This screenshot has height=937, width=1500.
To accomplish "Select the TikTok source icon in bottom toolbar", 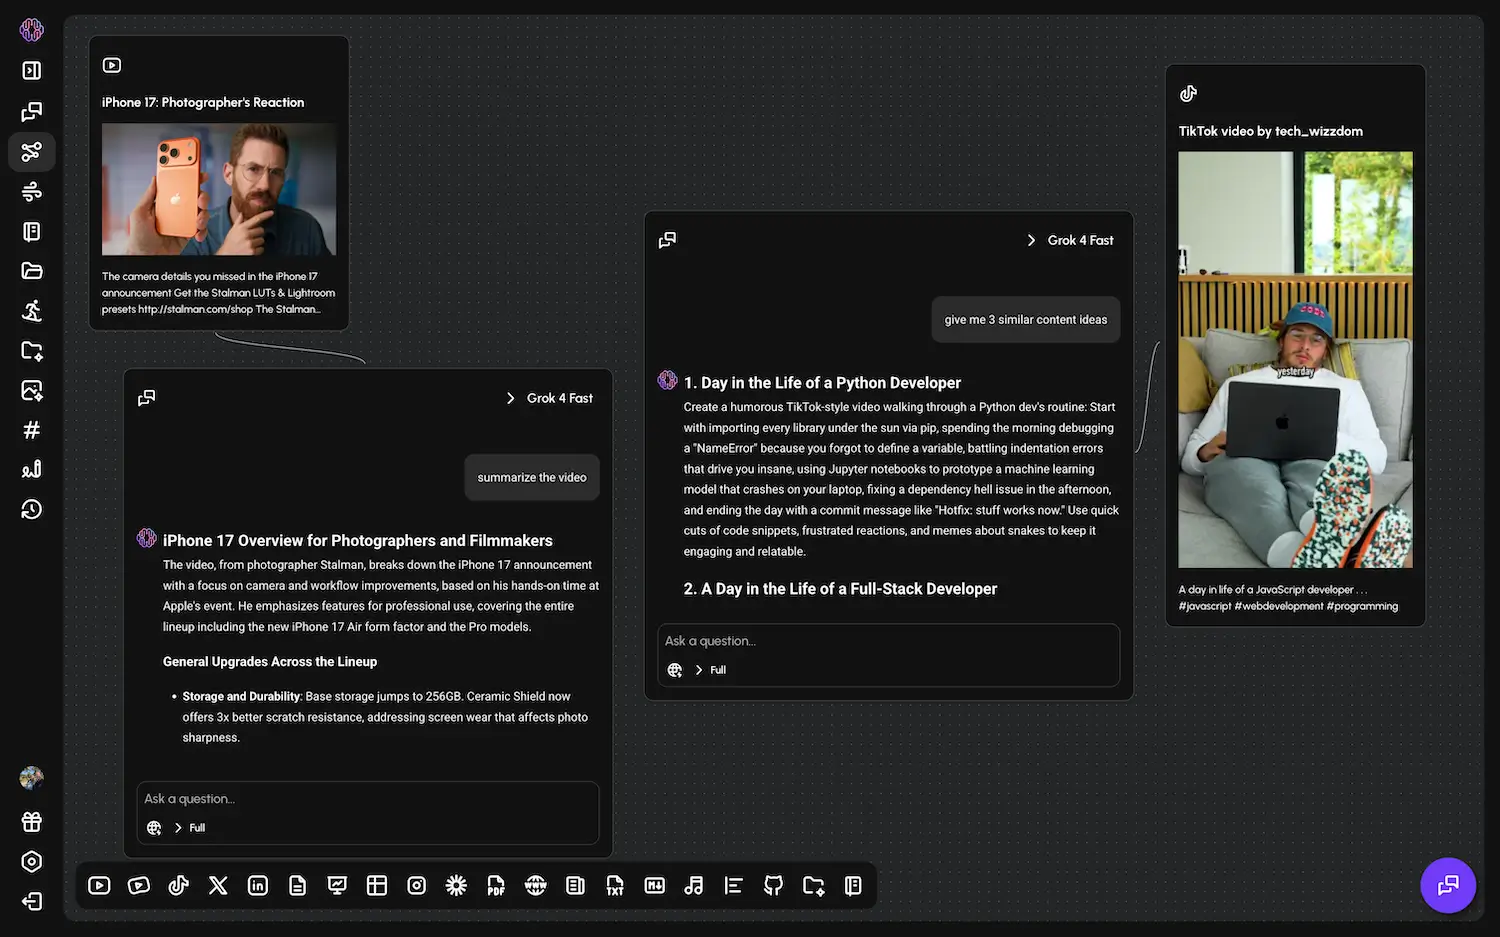I will pyautogui.click(x=178, y=885).
